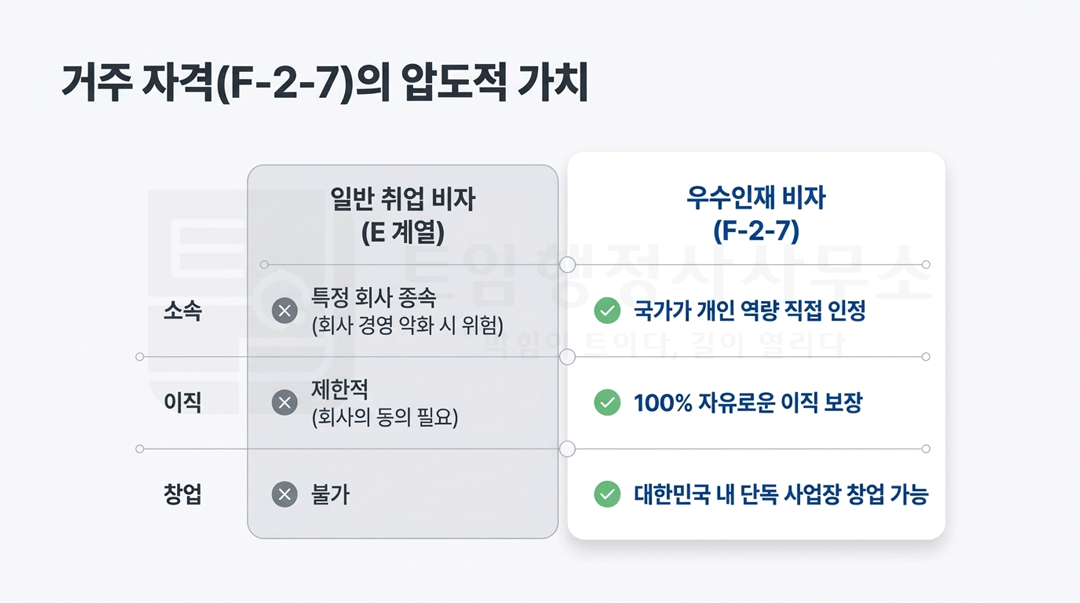Select the 국가가 개인 역량 직접 인정 text
The width and height of the screenshot is (1080, 603).
pos(749,311)
